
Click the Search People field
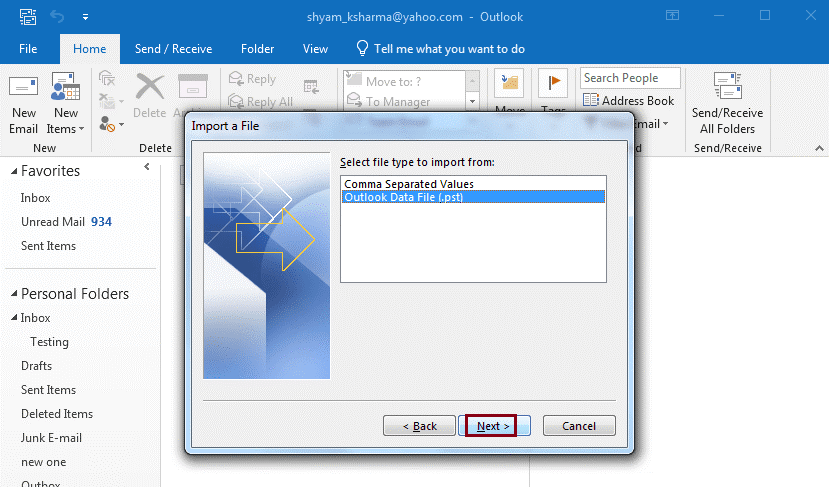click(x=630, y=78)
